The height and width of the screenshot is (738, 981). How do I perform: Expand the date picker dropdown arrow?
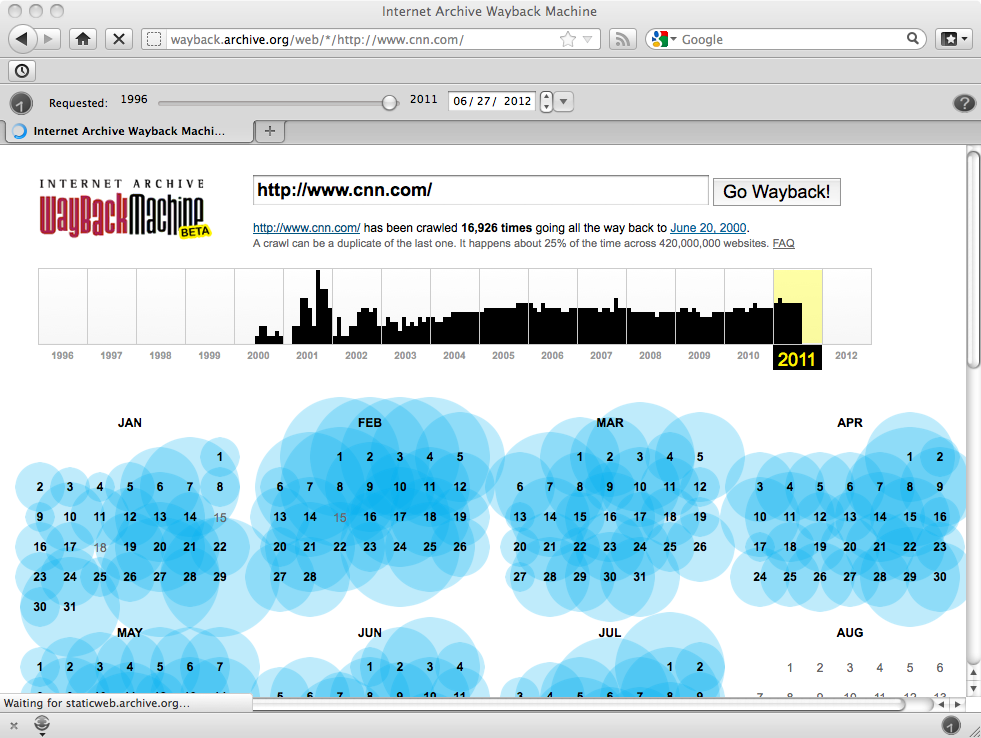point(564,101)
